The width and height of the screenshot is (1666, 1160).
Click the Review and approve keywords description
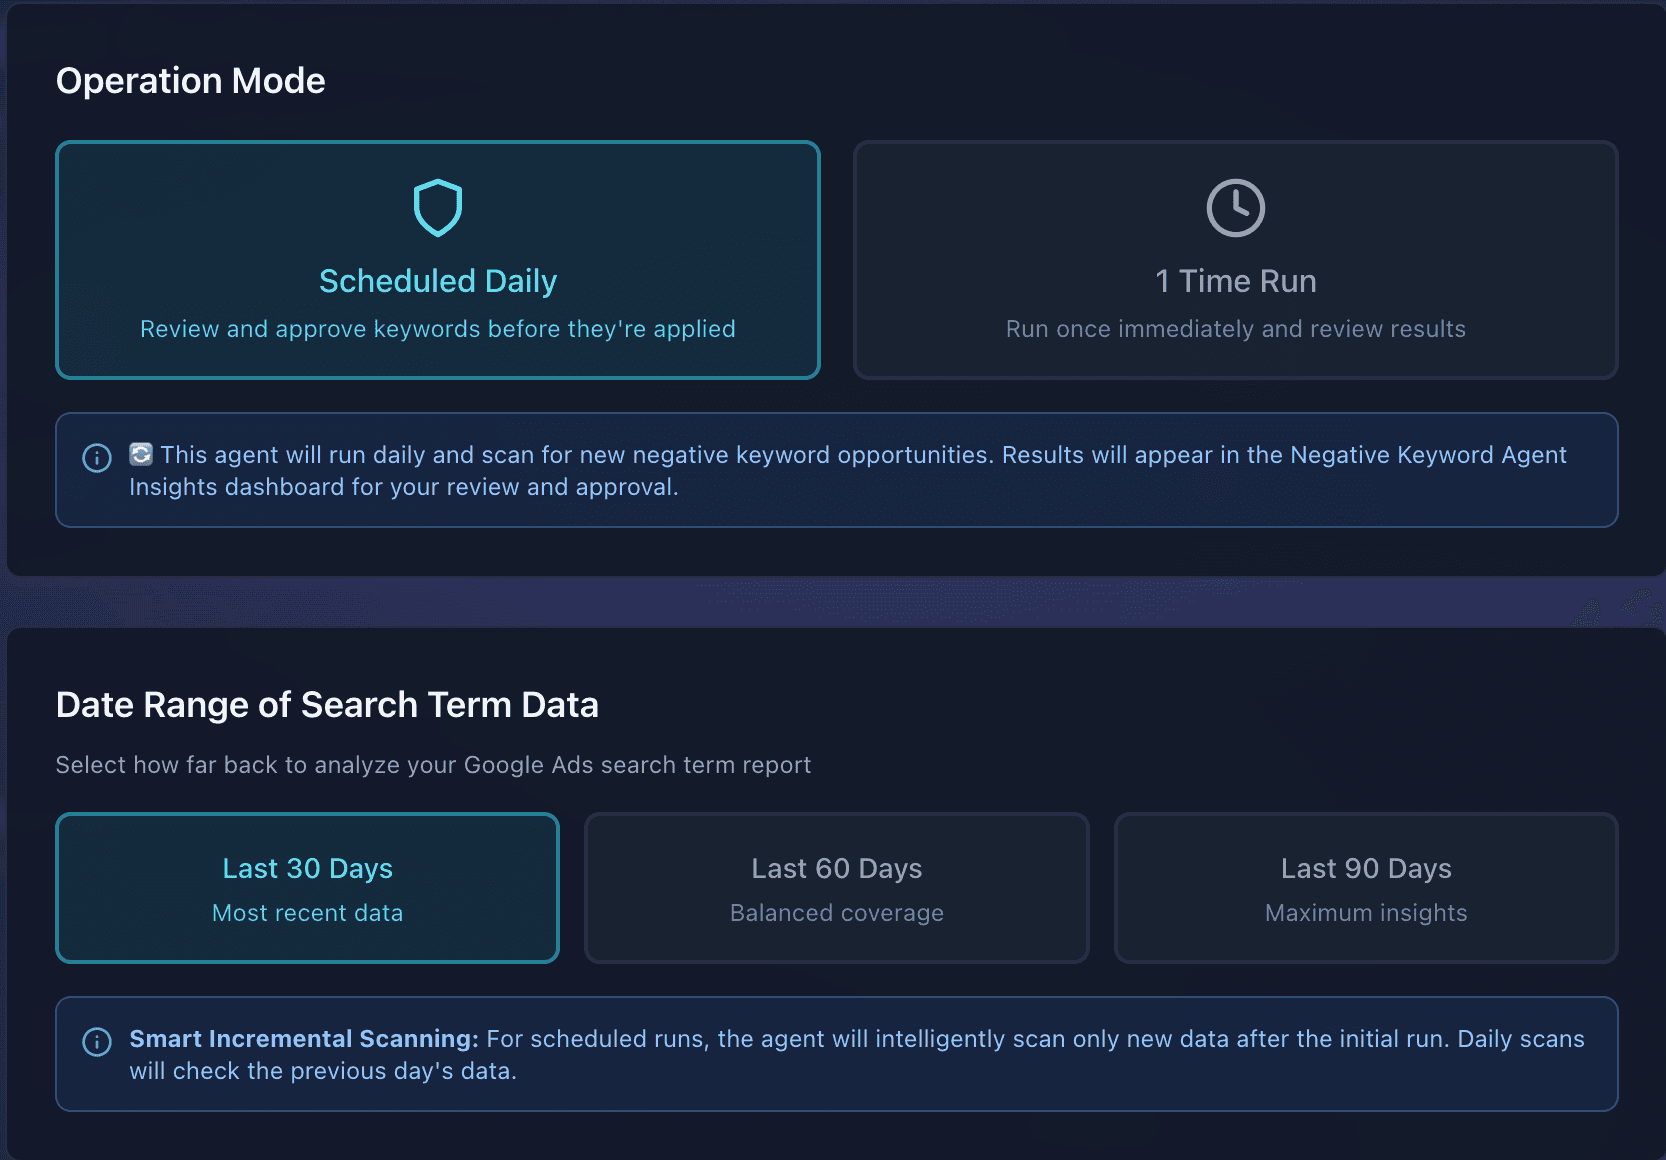(437, 328)
